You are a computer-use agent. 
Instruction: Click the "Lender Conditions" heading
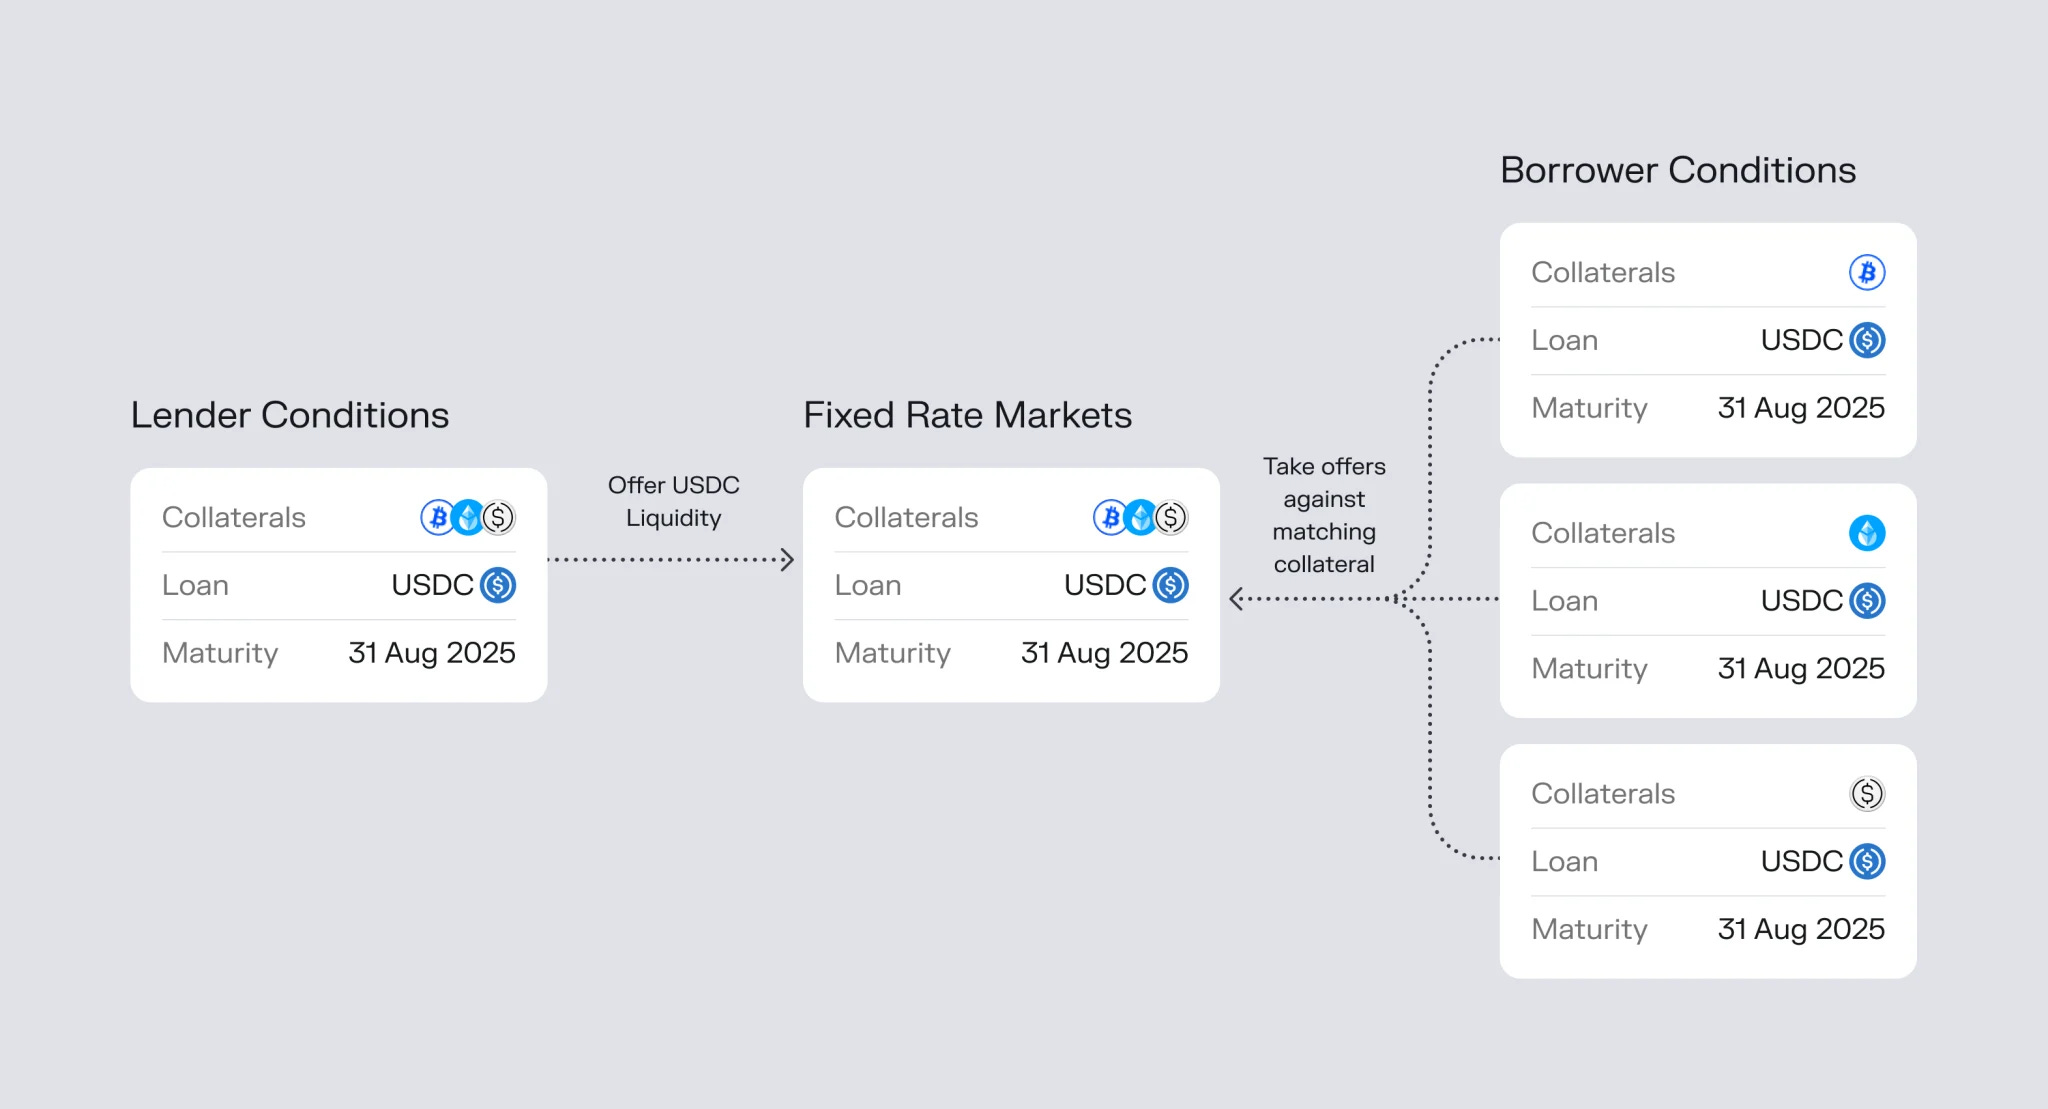point(290,415)
